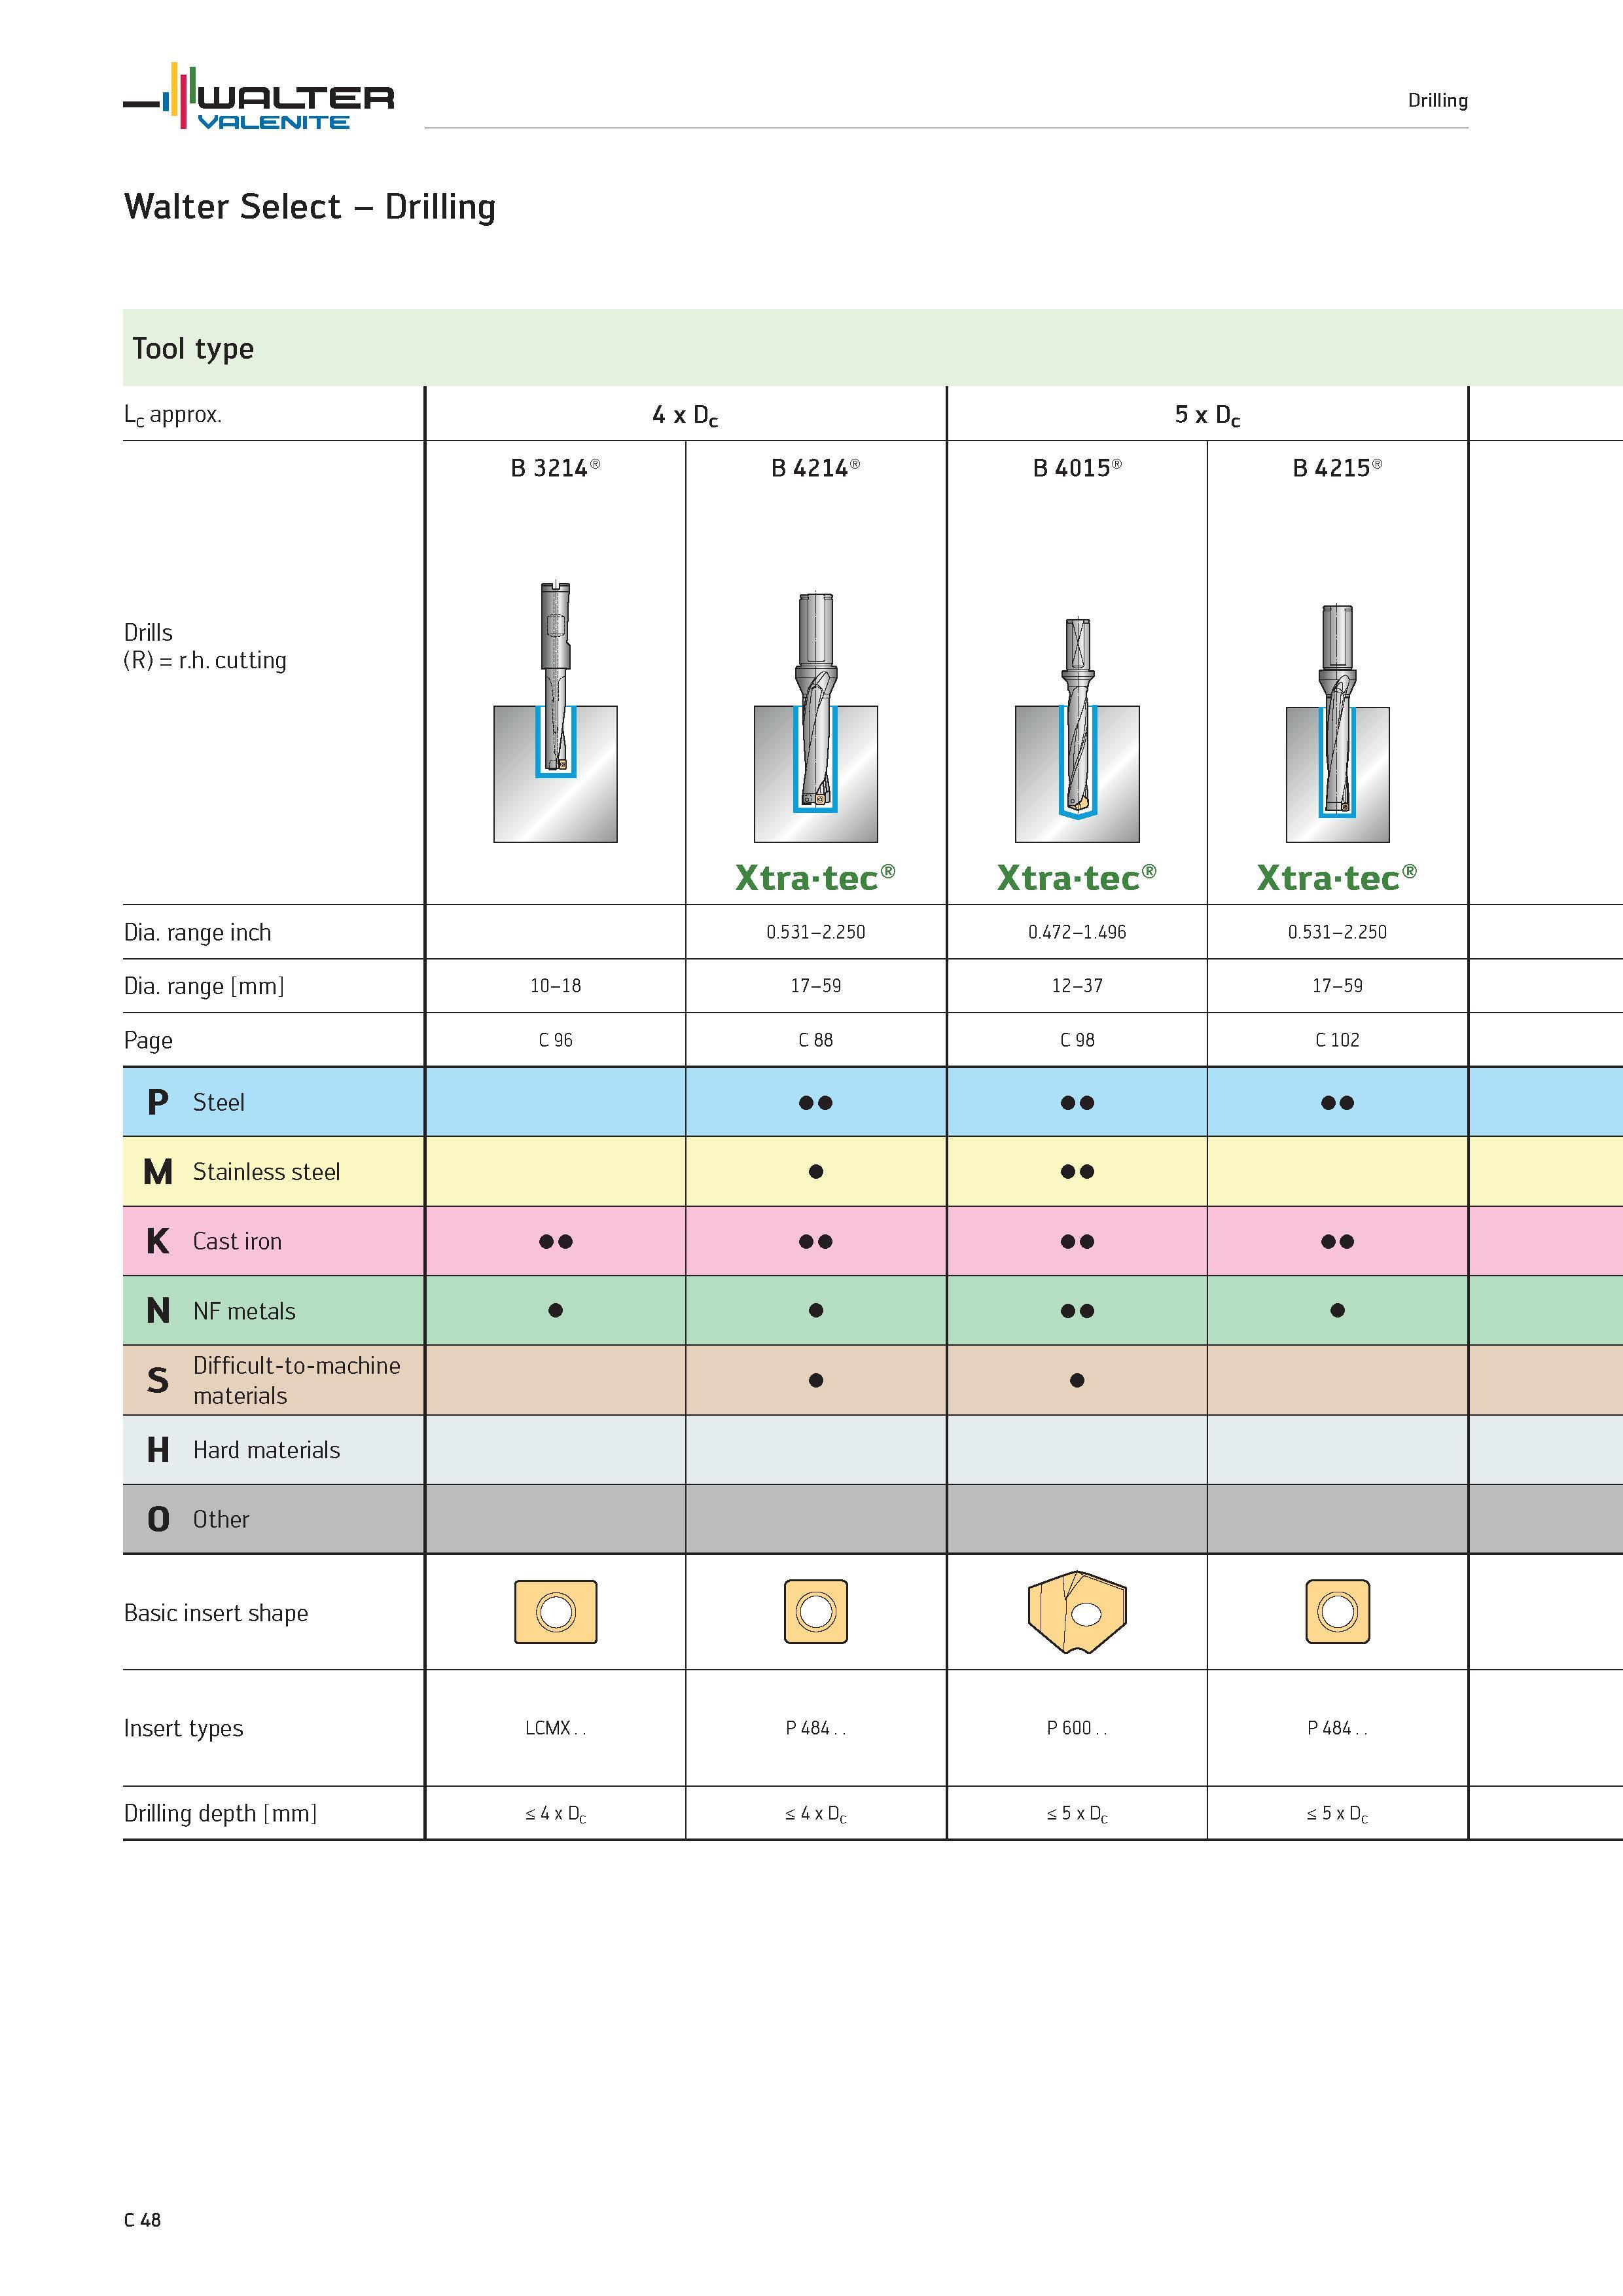The height and width of the screenshot is (2296, 1623).
Task: Click the Walter Valenite logo
Action: tap(259, 97)
